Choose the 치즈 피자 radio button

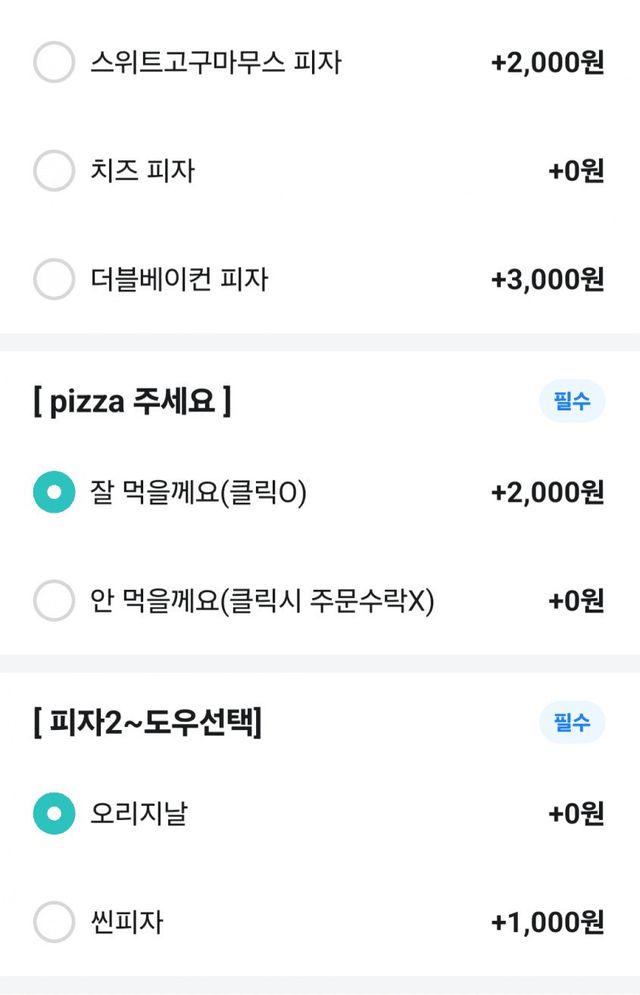[54, 171]
